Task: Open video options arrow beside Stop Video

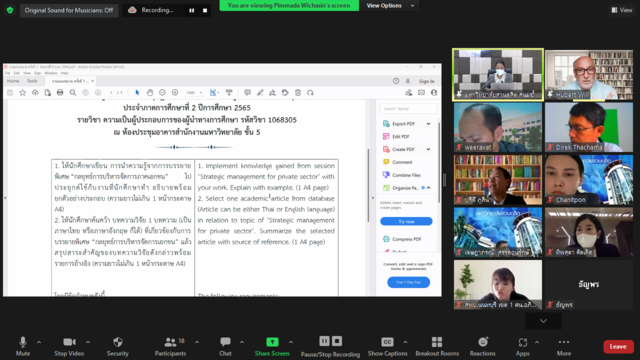Action: 88,342
